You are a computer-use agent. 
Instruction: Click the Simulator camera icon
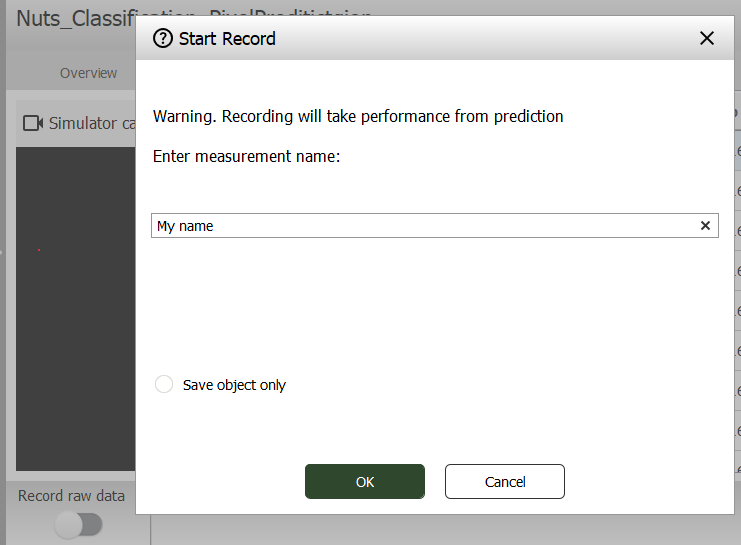[x=33, y=123]
